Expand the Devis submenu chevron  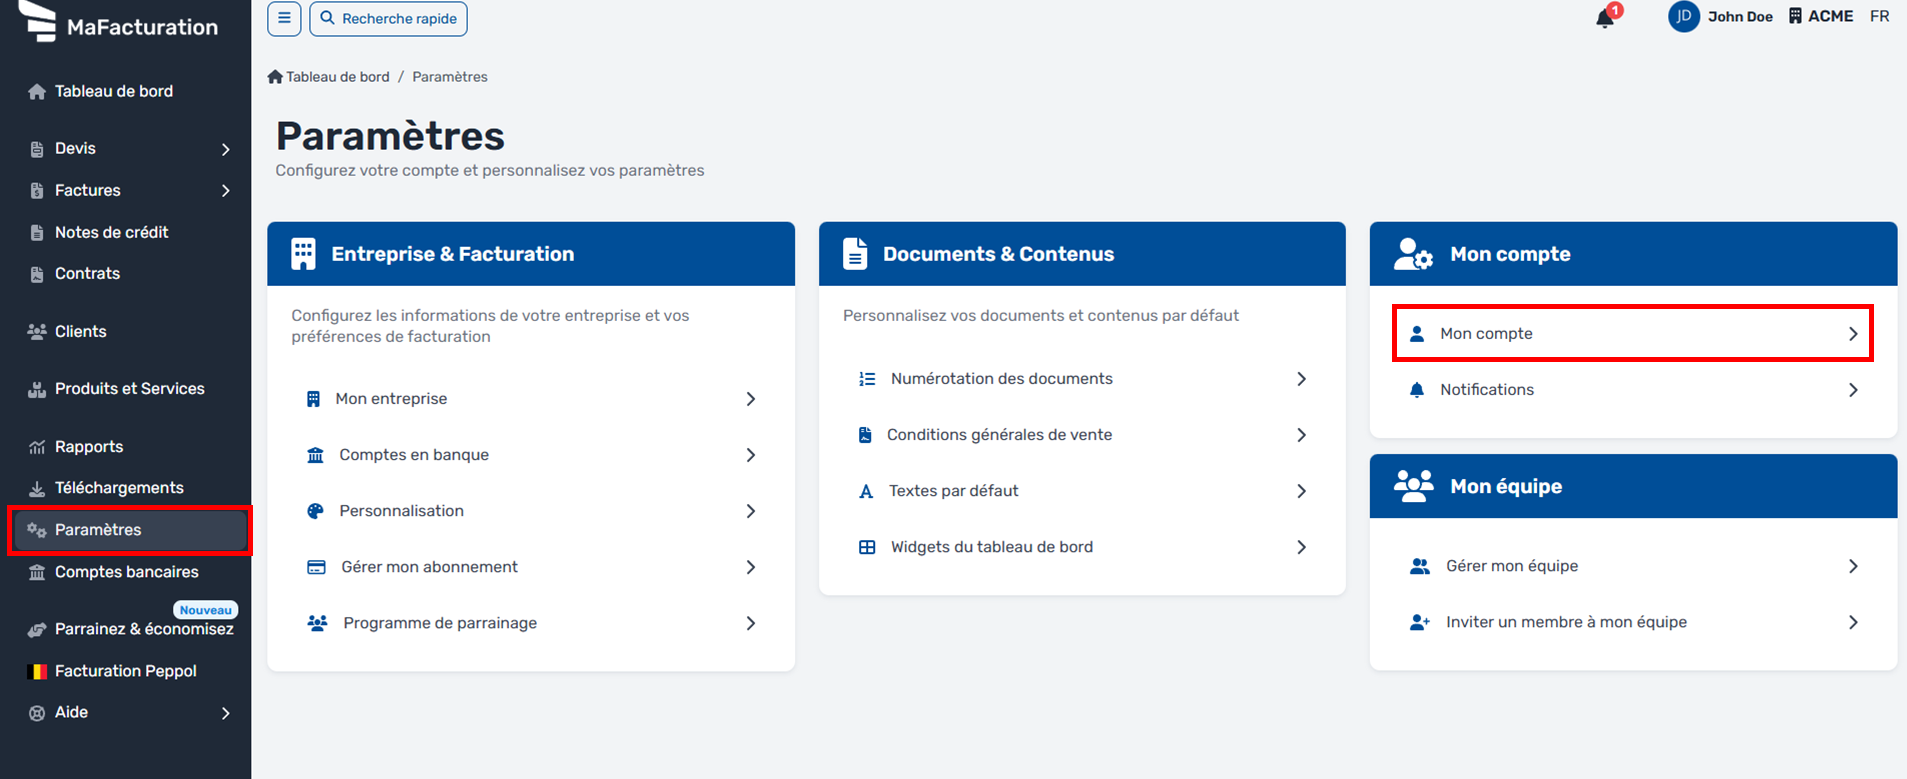226,149
